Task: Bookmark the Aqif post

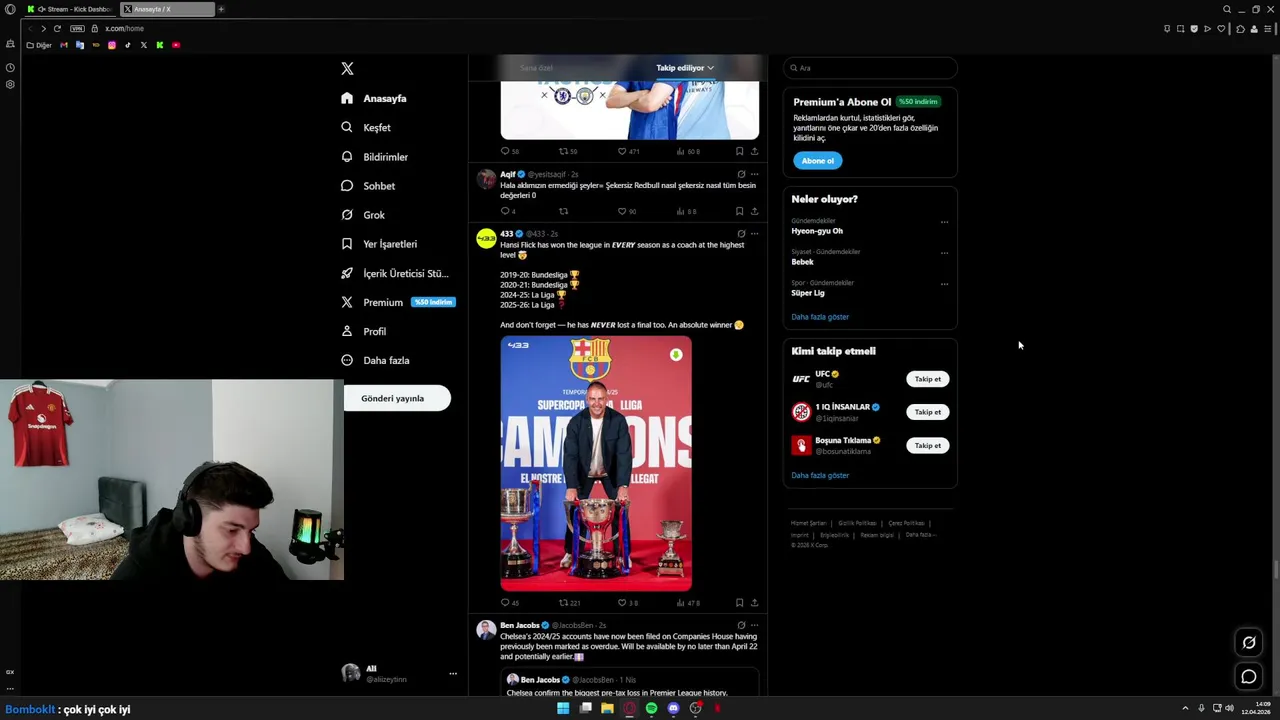Action: click(x=739, y=211)
